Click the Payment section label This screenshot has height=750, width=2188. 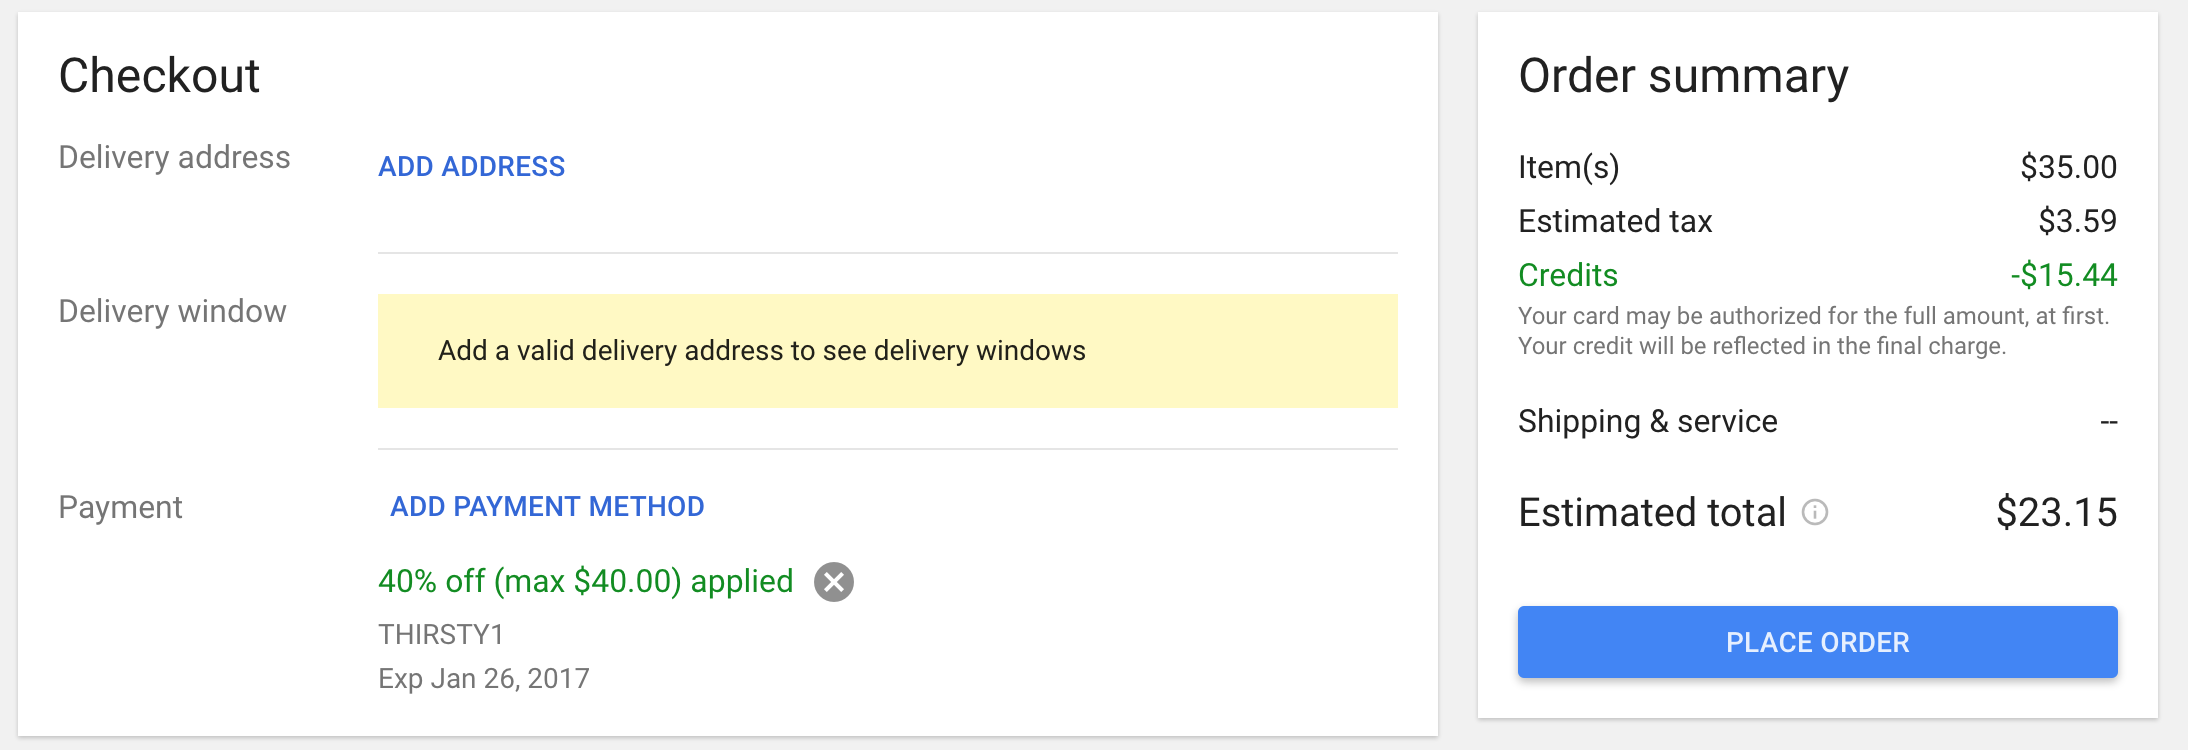[120, 507]
